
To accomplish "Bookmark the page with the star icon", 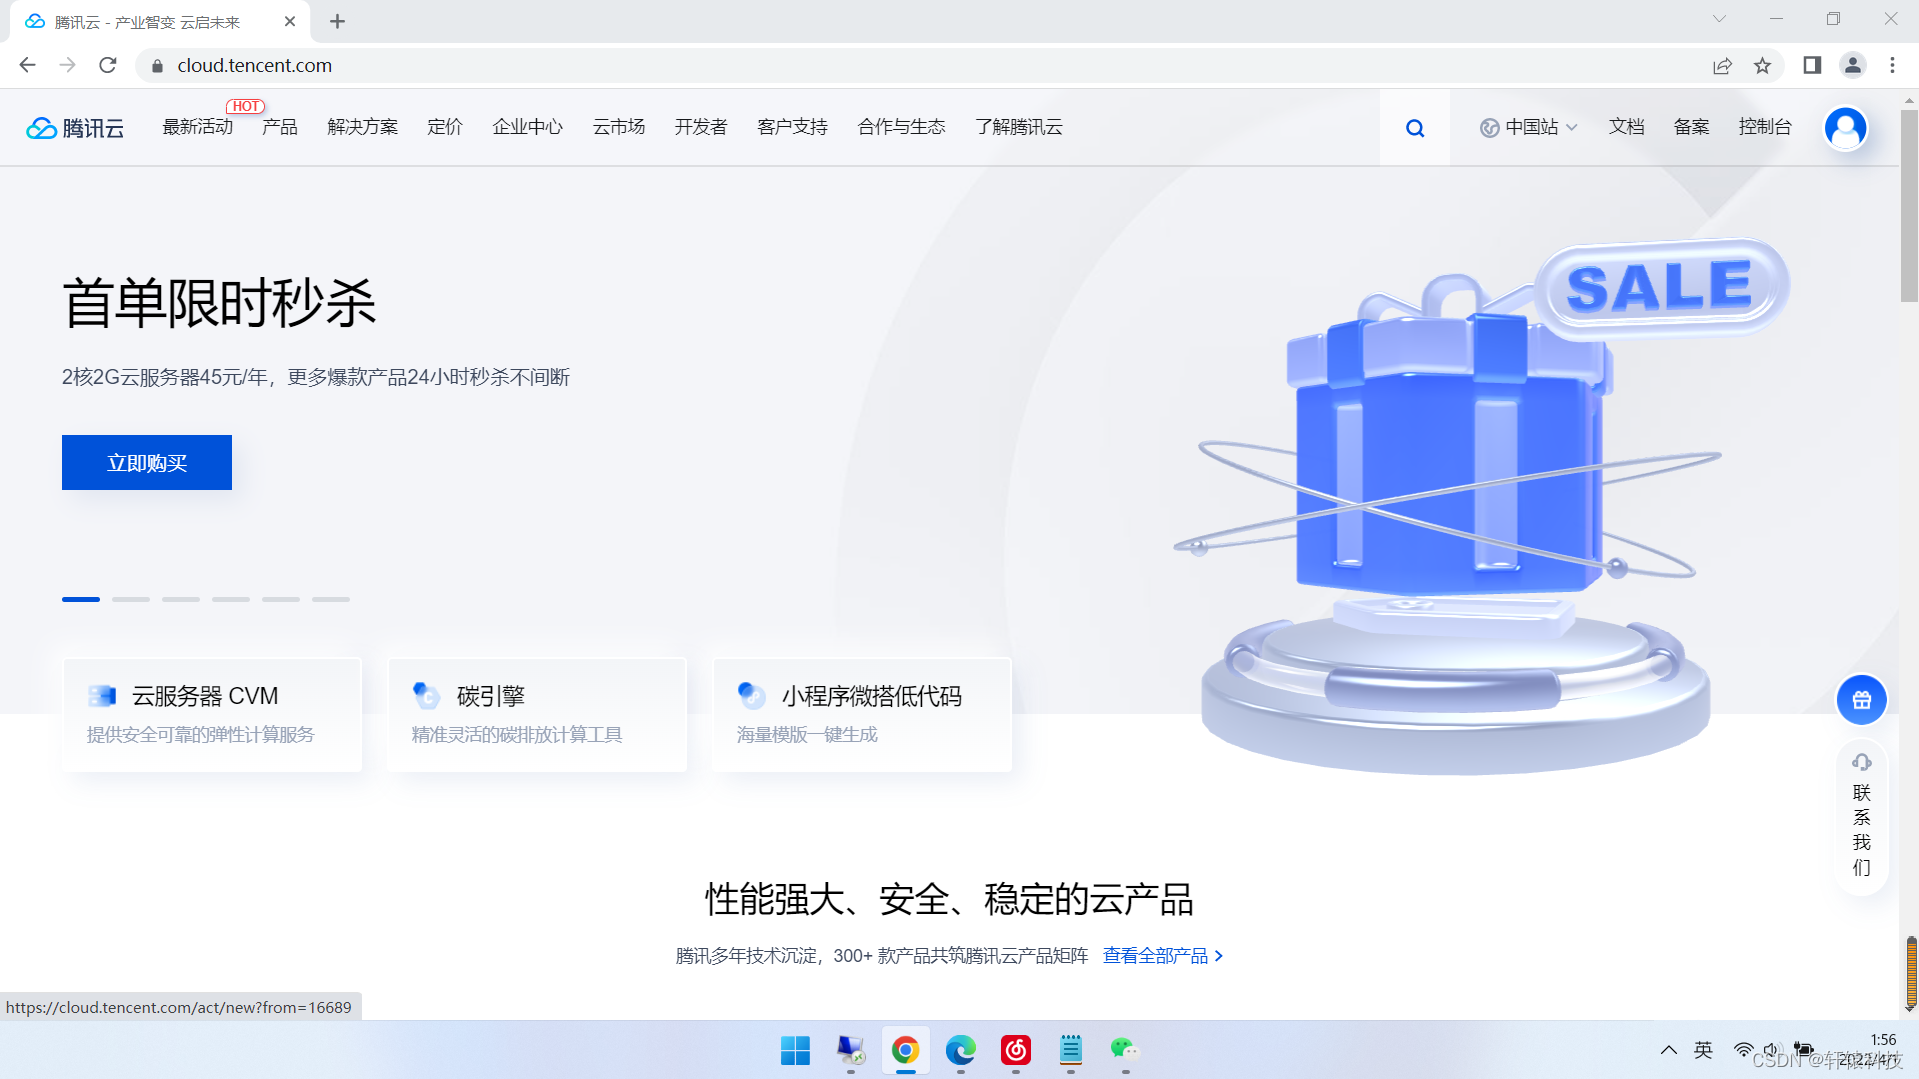I will 1763,65.
